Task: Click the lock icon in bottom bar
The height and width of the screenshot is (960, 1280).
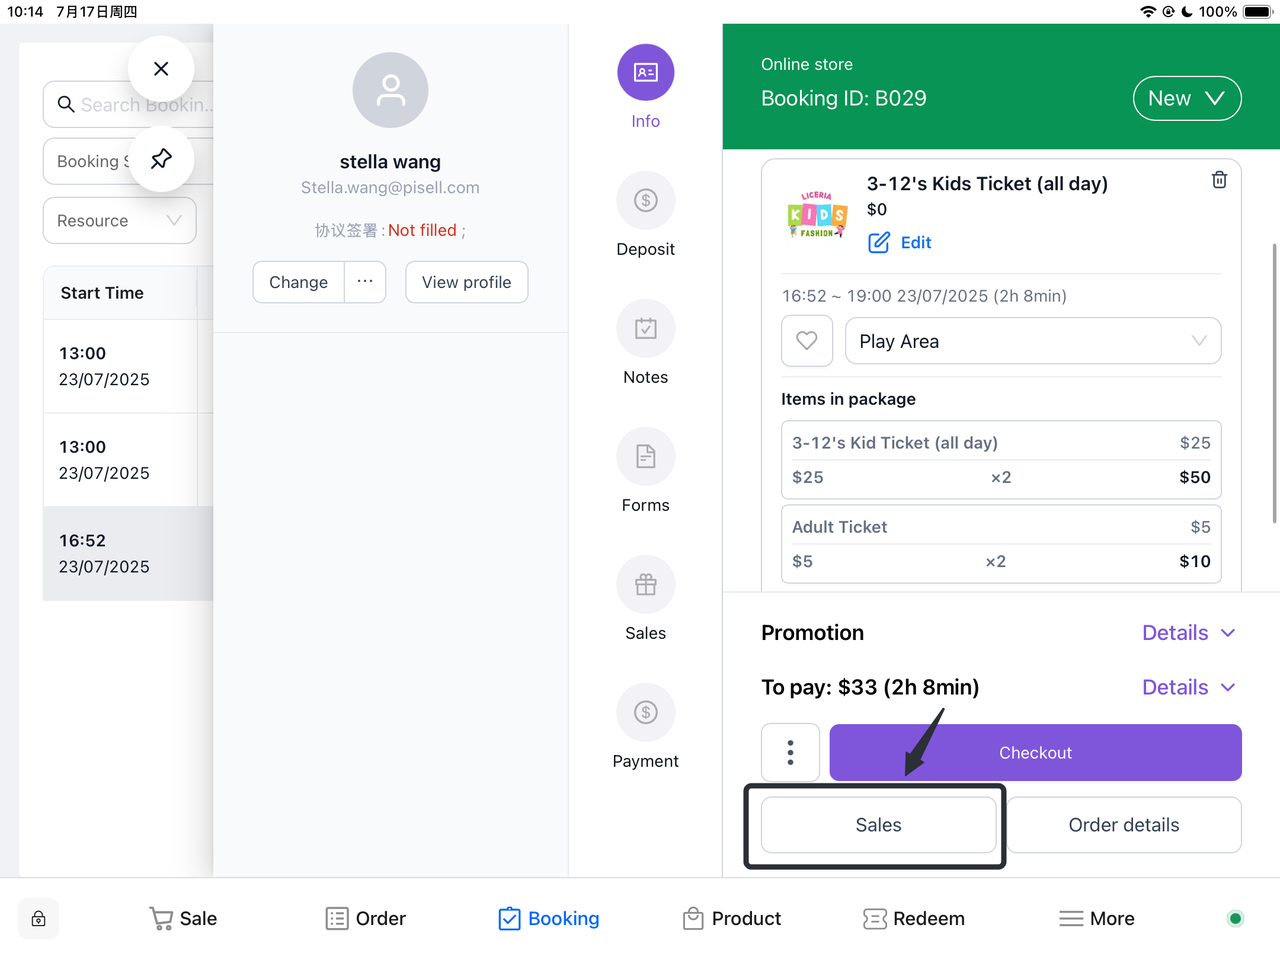Action: [39, 919]
